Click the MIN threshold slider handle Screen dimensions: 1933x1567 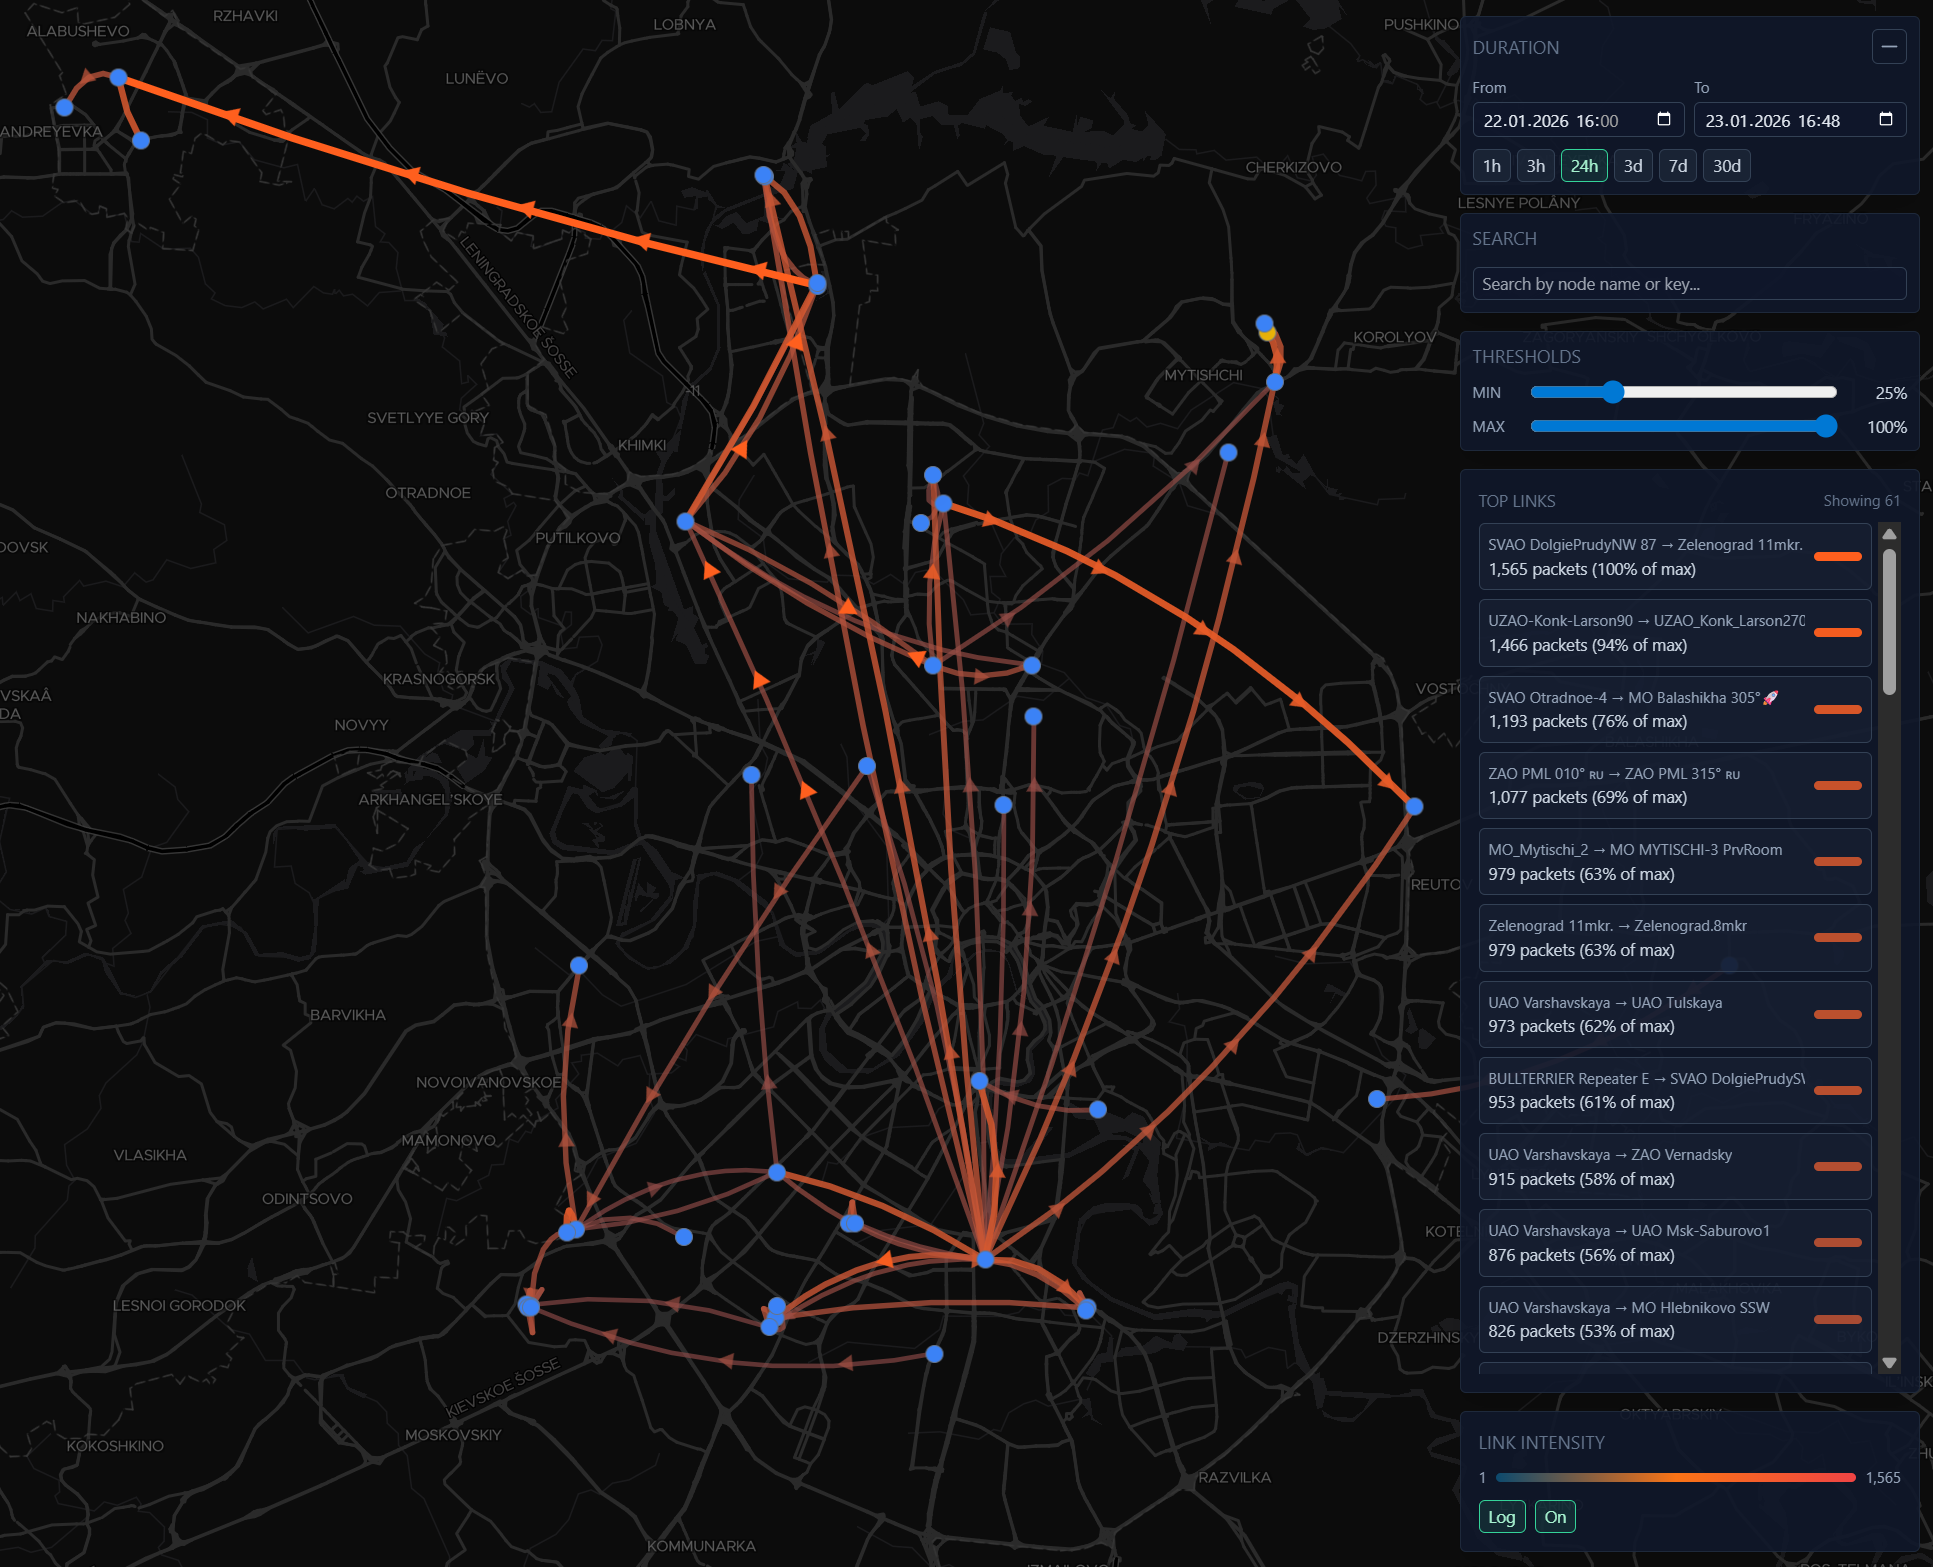click(x=1612, y=392)
